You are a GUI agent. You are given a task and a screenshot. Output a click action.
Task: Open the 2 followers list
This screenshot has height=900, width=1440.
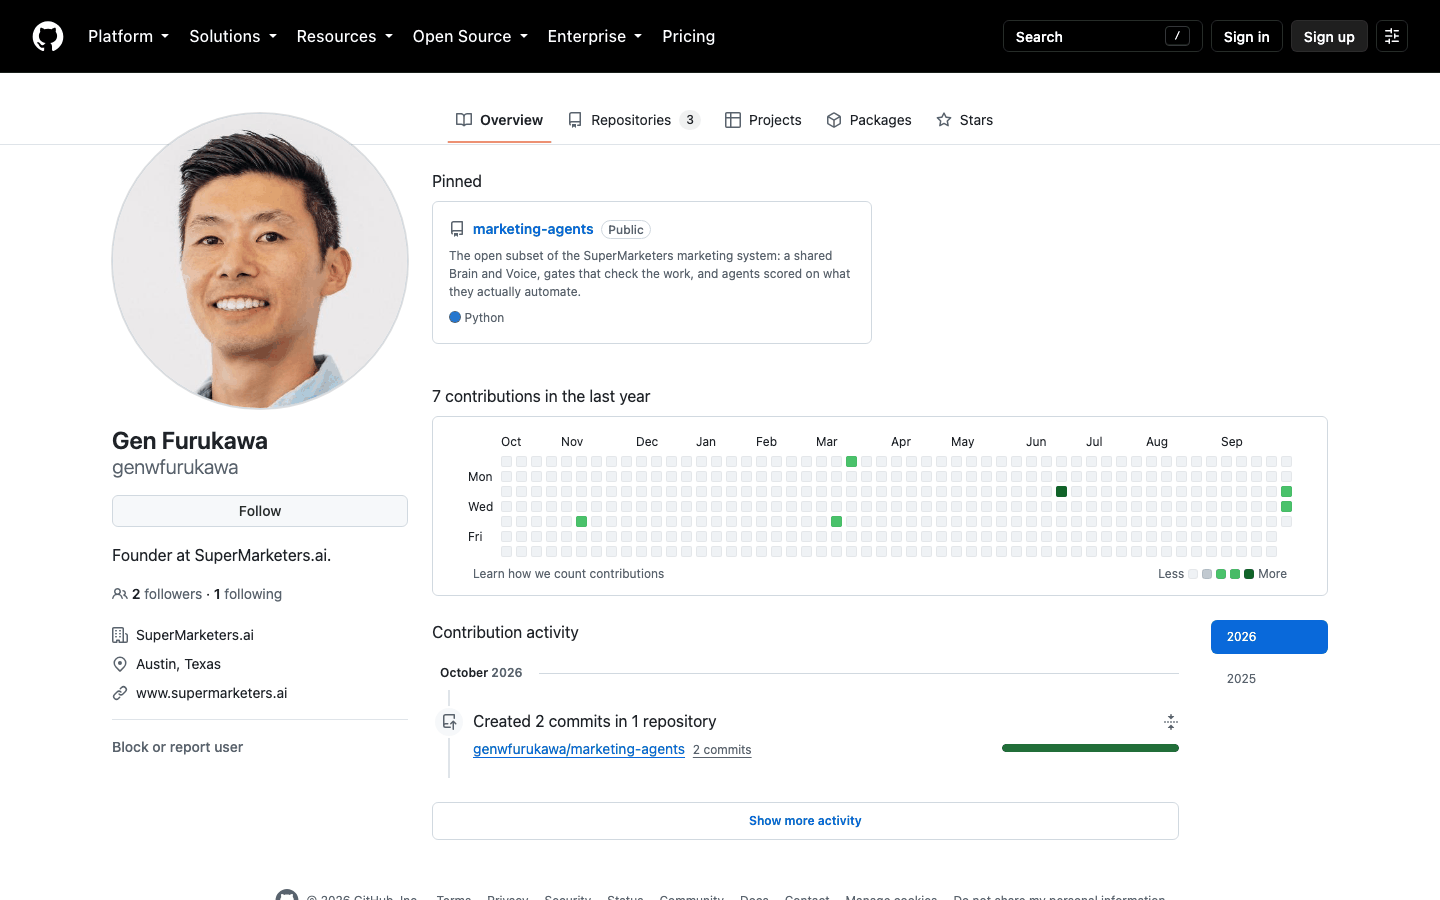pos(167,594)
